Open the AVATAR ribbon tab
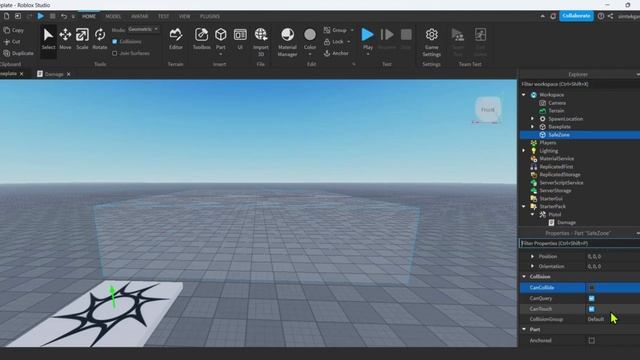This screenshot has height=360, width=640. [x=140, y=16]
